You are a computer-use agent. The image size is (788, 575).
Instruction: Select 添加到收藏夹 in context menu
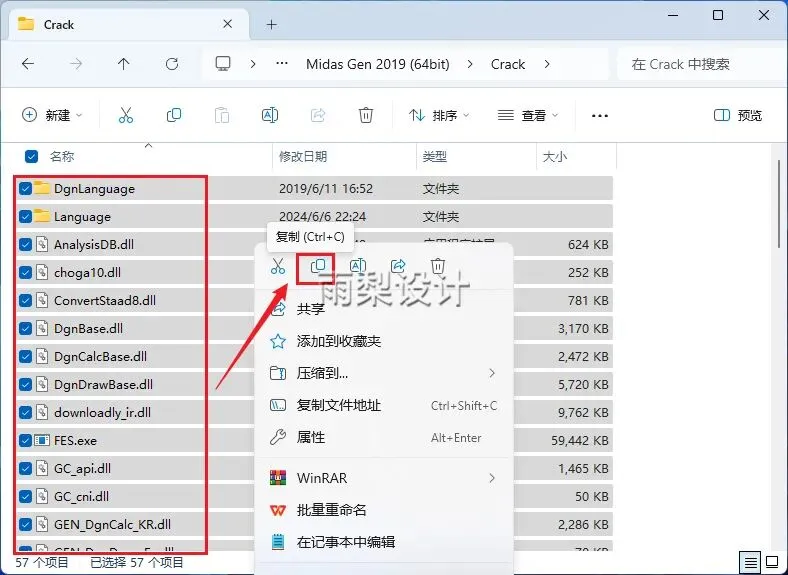384,342
